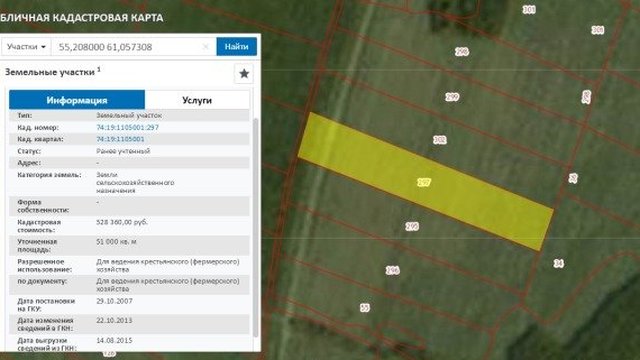Select parcel labeled 34 on map

(x=558, y=263)
